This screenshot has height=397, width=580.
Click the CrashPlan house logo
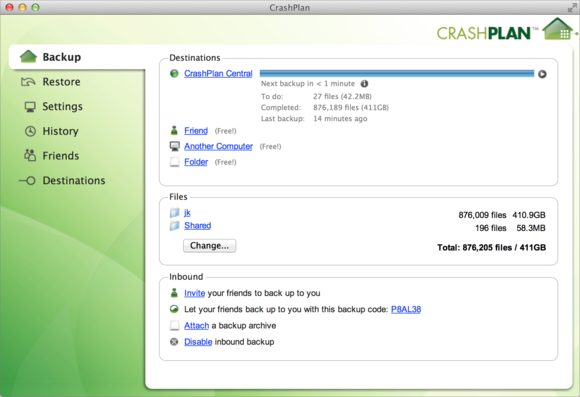558,29
